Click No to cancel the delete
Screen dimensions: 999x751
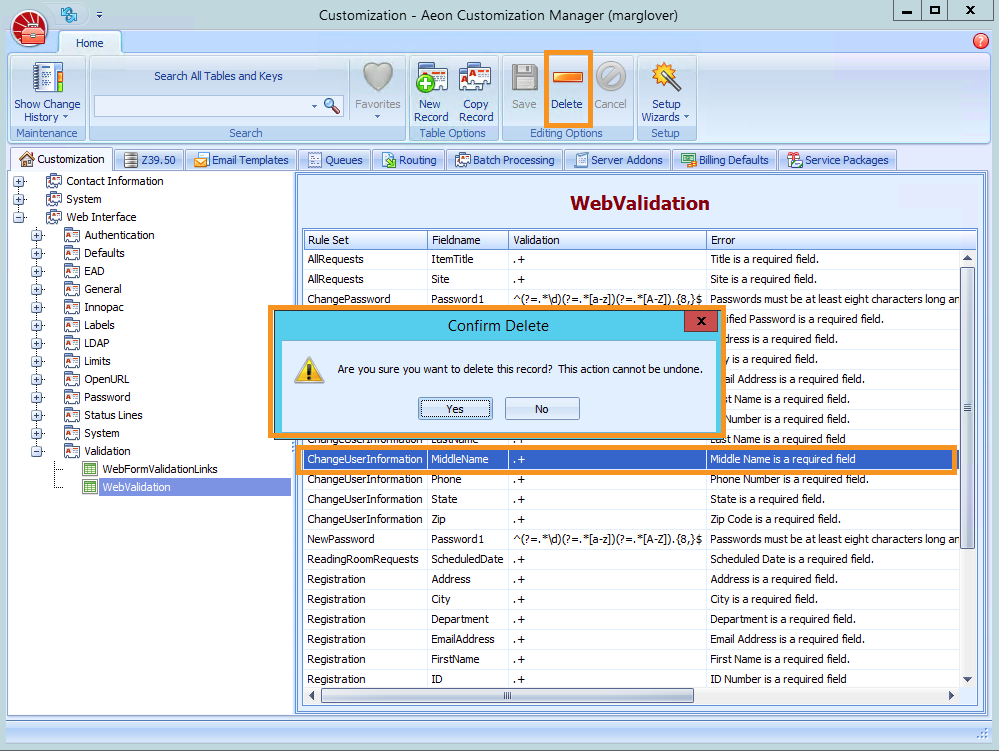click(x=541, y=408)
